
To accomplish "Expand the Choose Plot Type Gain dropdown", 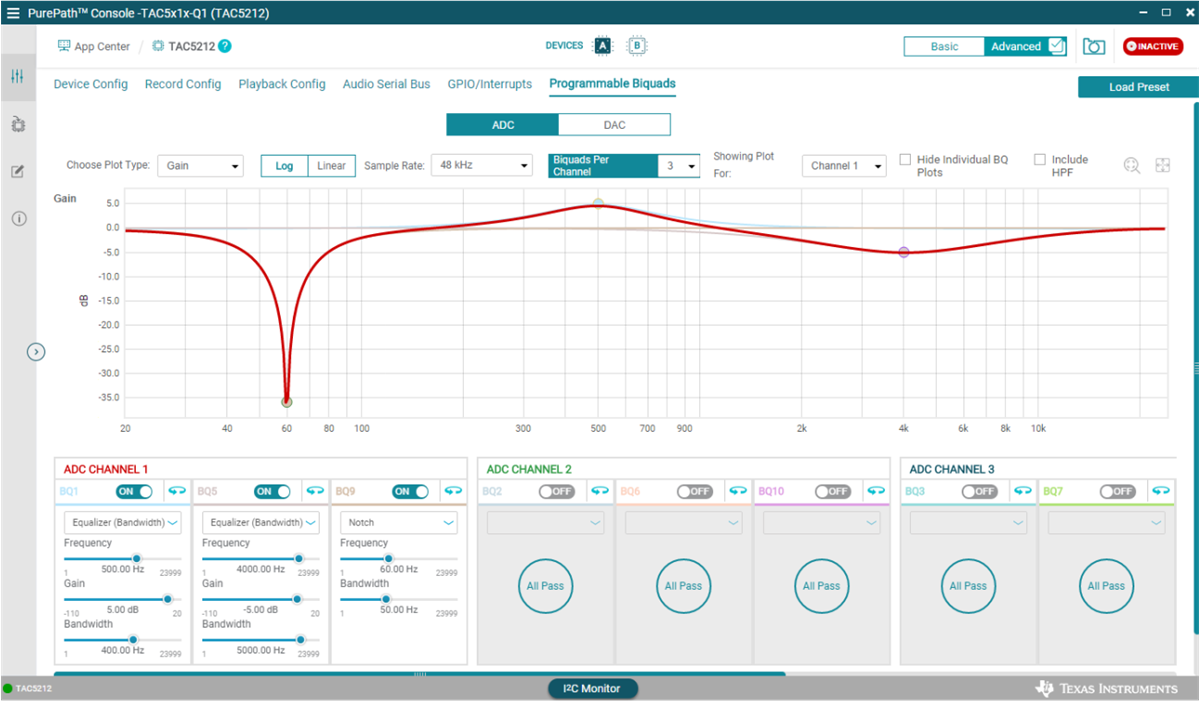I will click(x=200, y=165).
